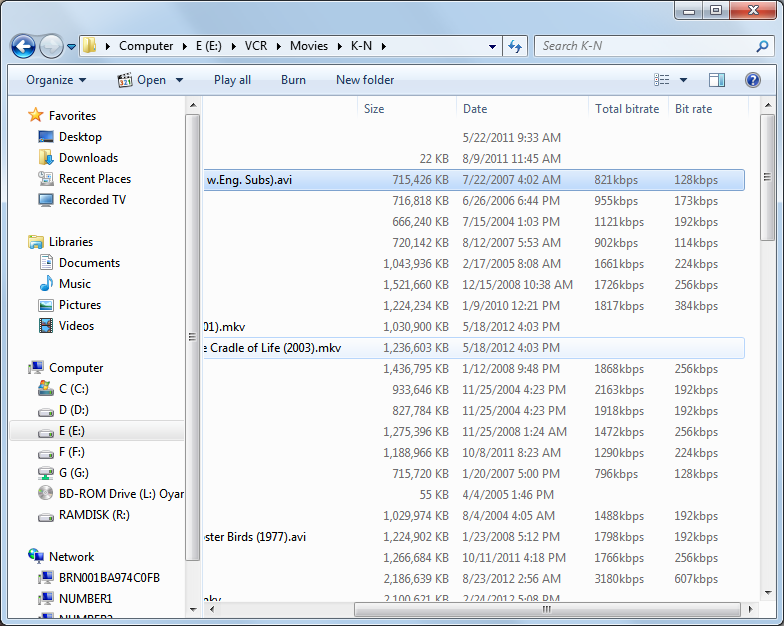Open the selected file with Open button

[142, 80]
